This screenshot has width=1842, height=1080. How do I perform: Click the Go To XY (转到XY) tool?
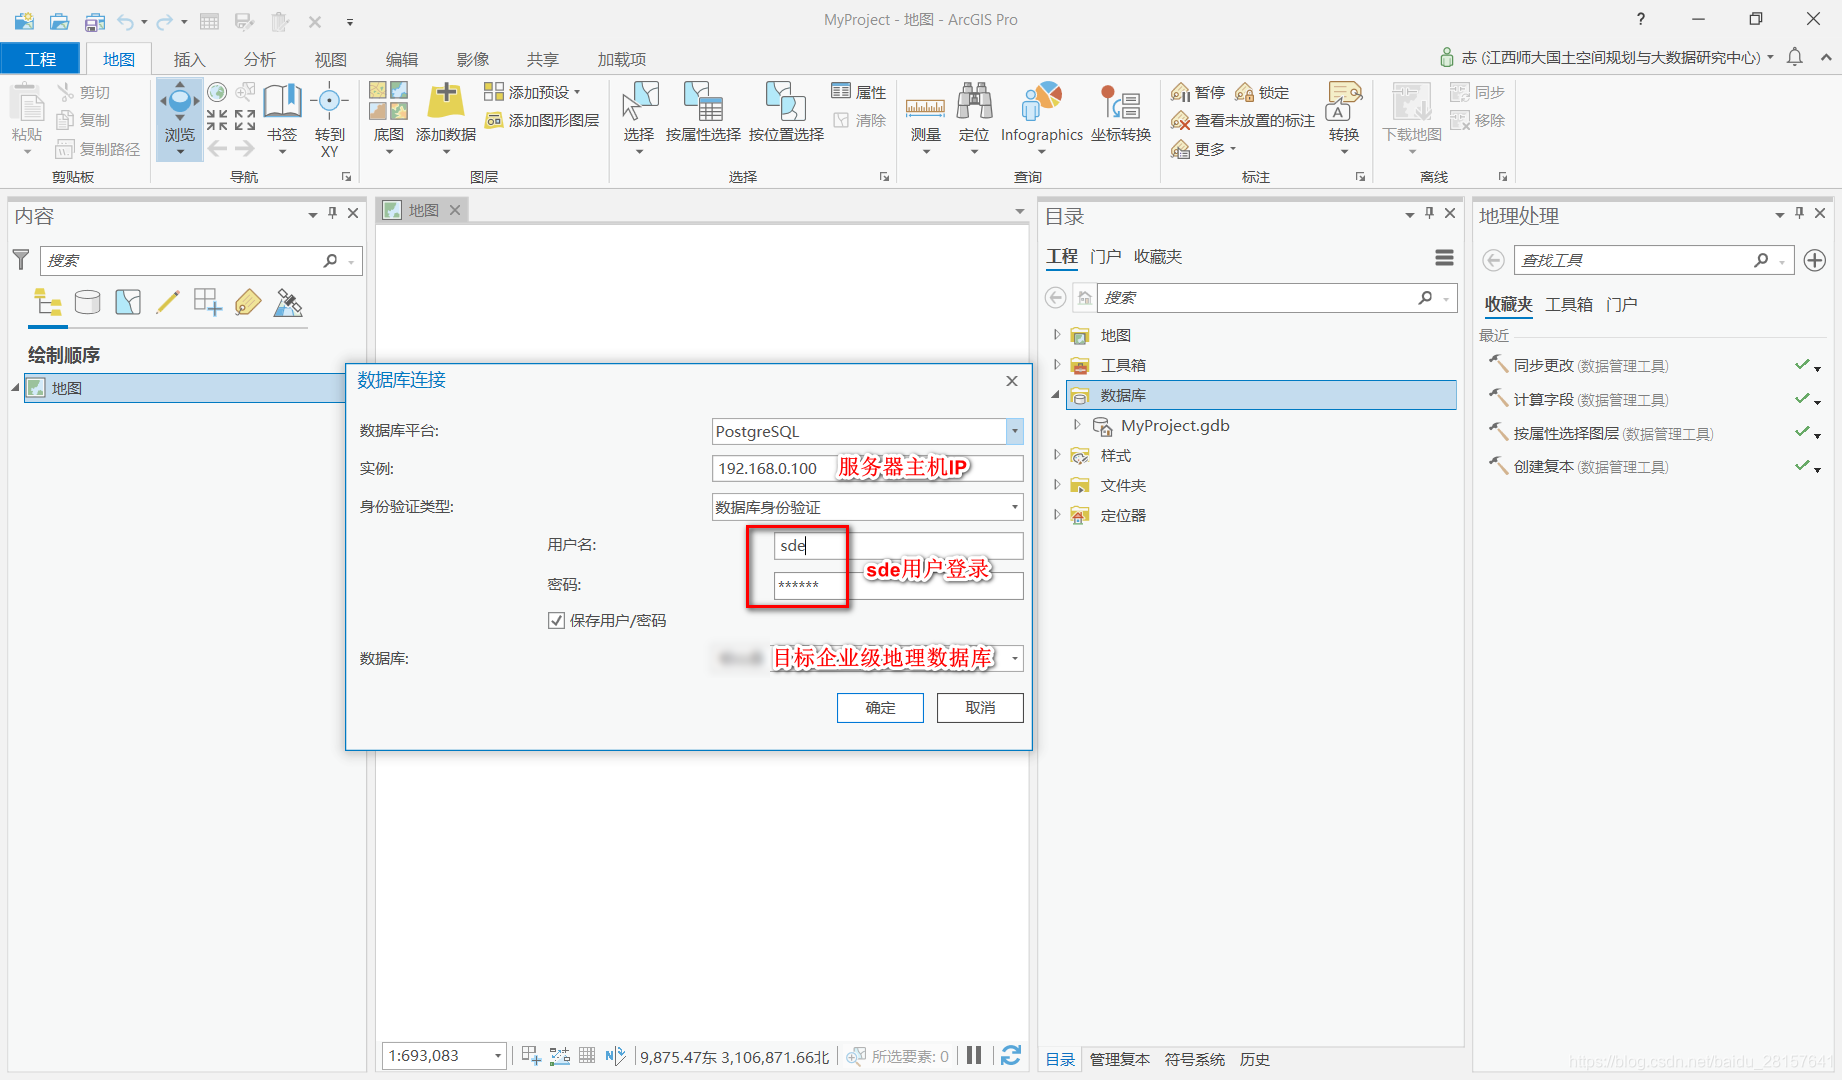(329, 120)
